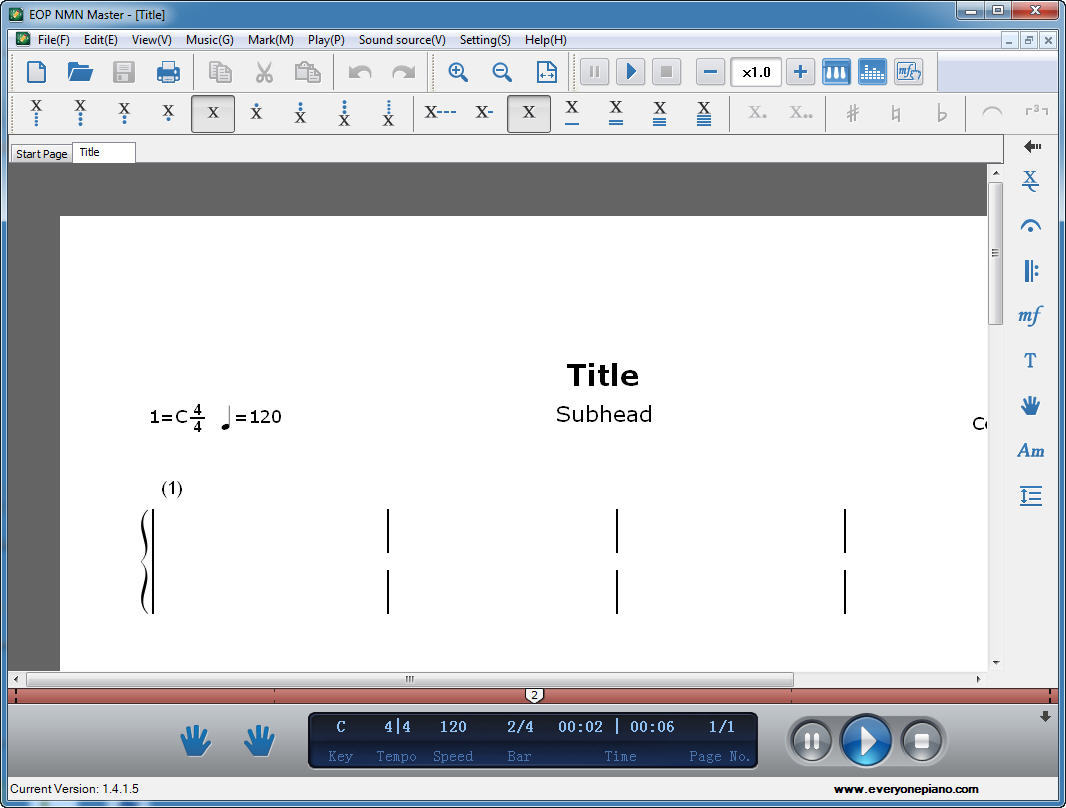The height and width of the screenshot is (808, 1066).
Task: Increase playback speed above x1.0
Action: (800, 71)
